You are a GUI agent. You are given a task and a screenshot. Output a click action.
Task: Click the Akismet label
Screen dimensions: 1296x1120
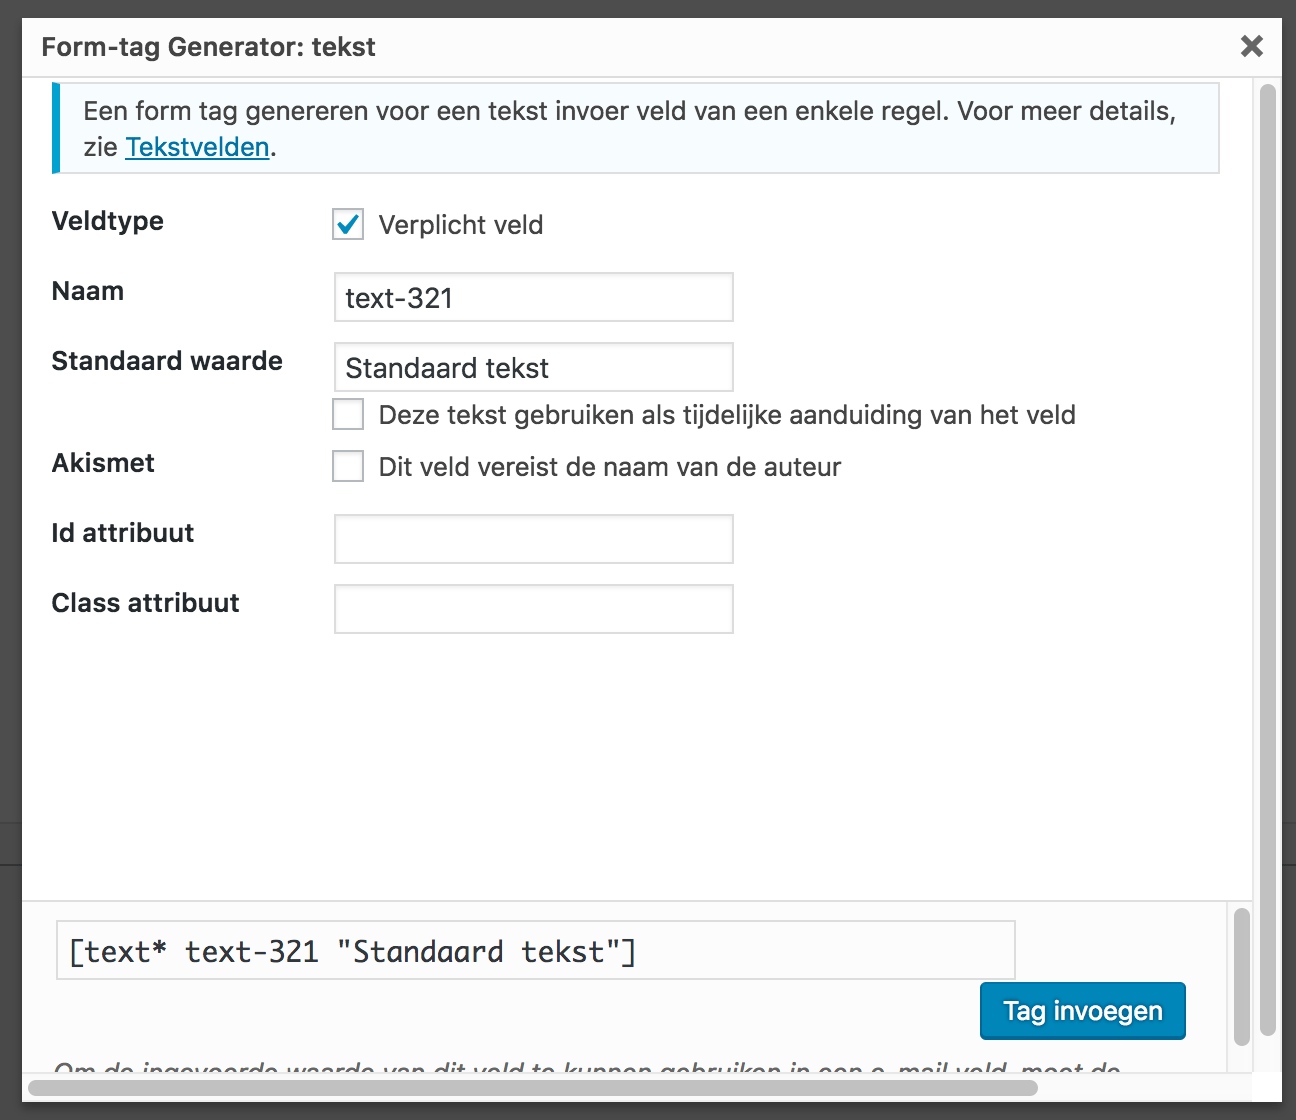point(103,463)
